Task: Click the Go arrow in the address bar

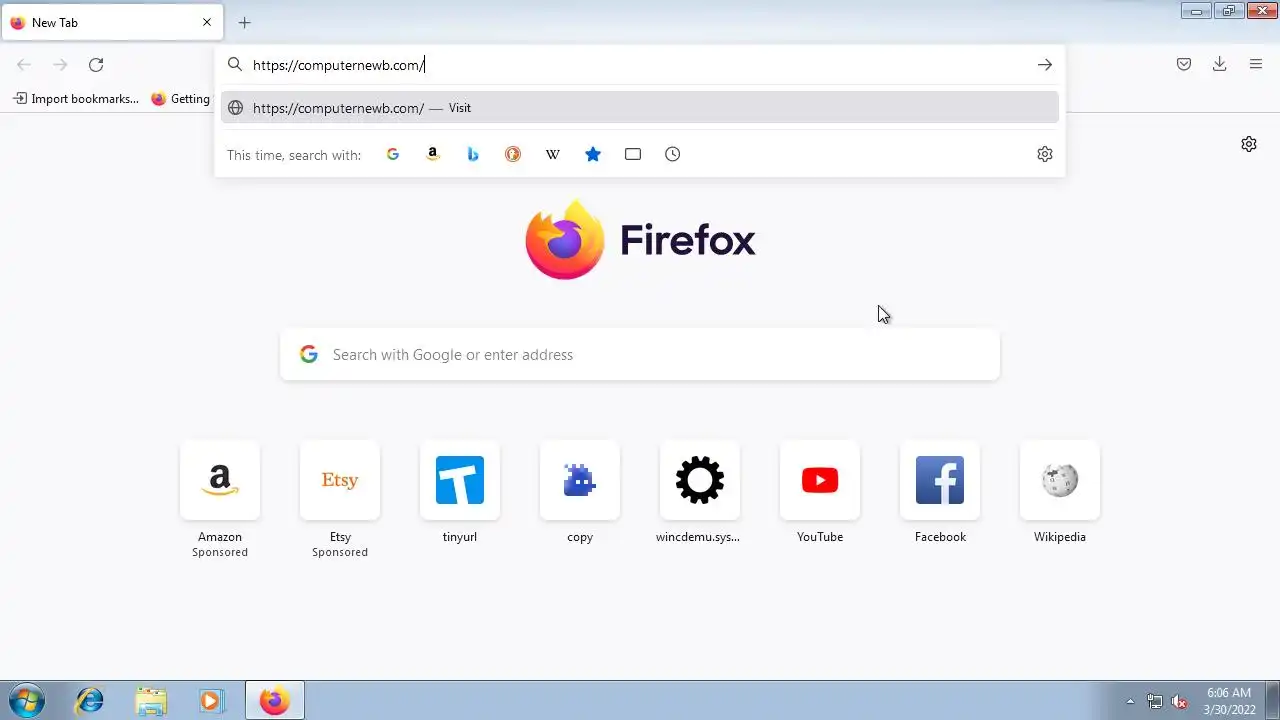Action: coord(1045,65)
